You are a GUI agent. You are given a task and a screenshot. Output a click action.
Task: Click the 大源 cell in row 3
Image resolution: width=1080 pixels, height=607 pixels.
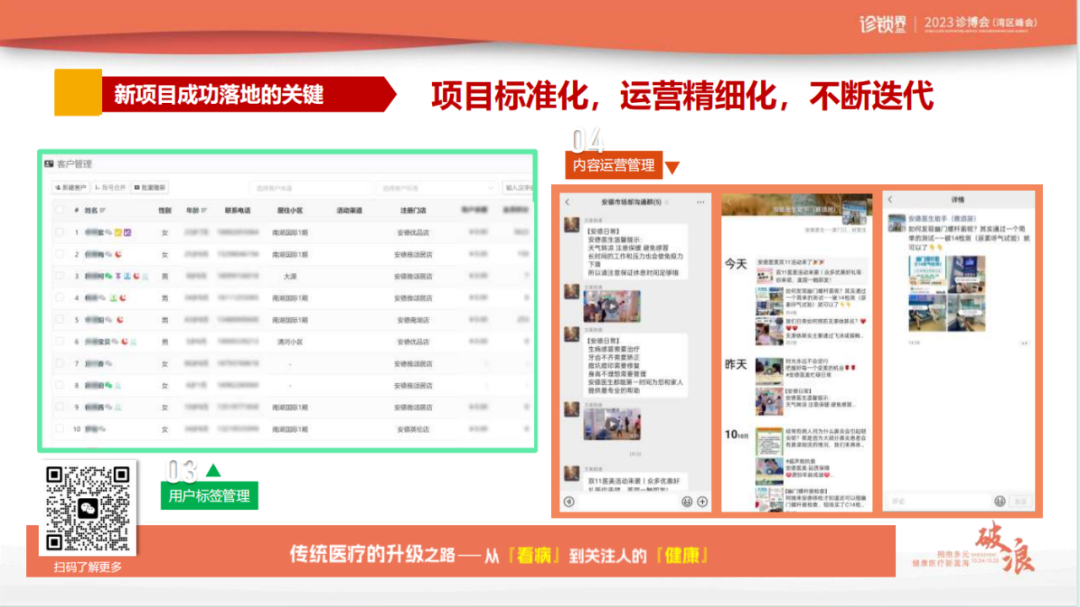[290, 276]
